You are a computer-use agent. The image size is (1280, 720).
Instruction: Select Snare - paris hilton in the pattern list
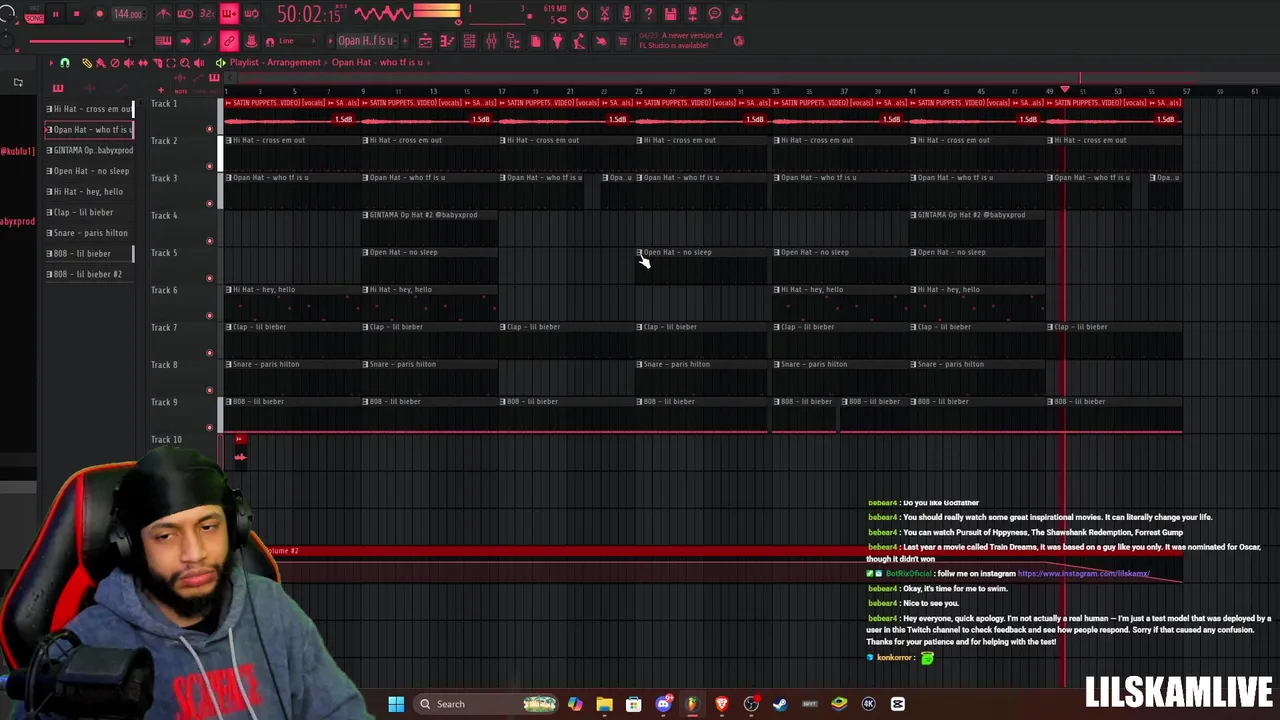[90, 233]
